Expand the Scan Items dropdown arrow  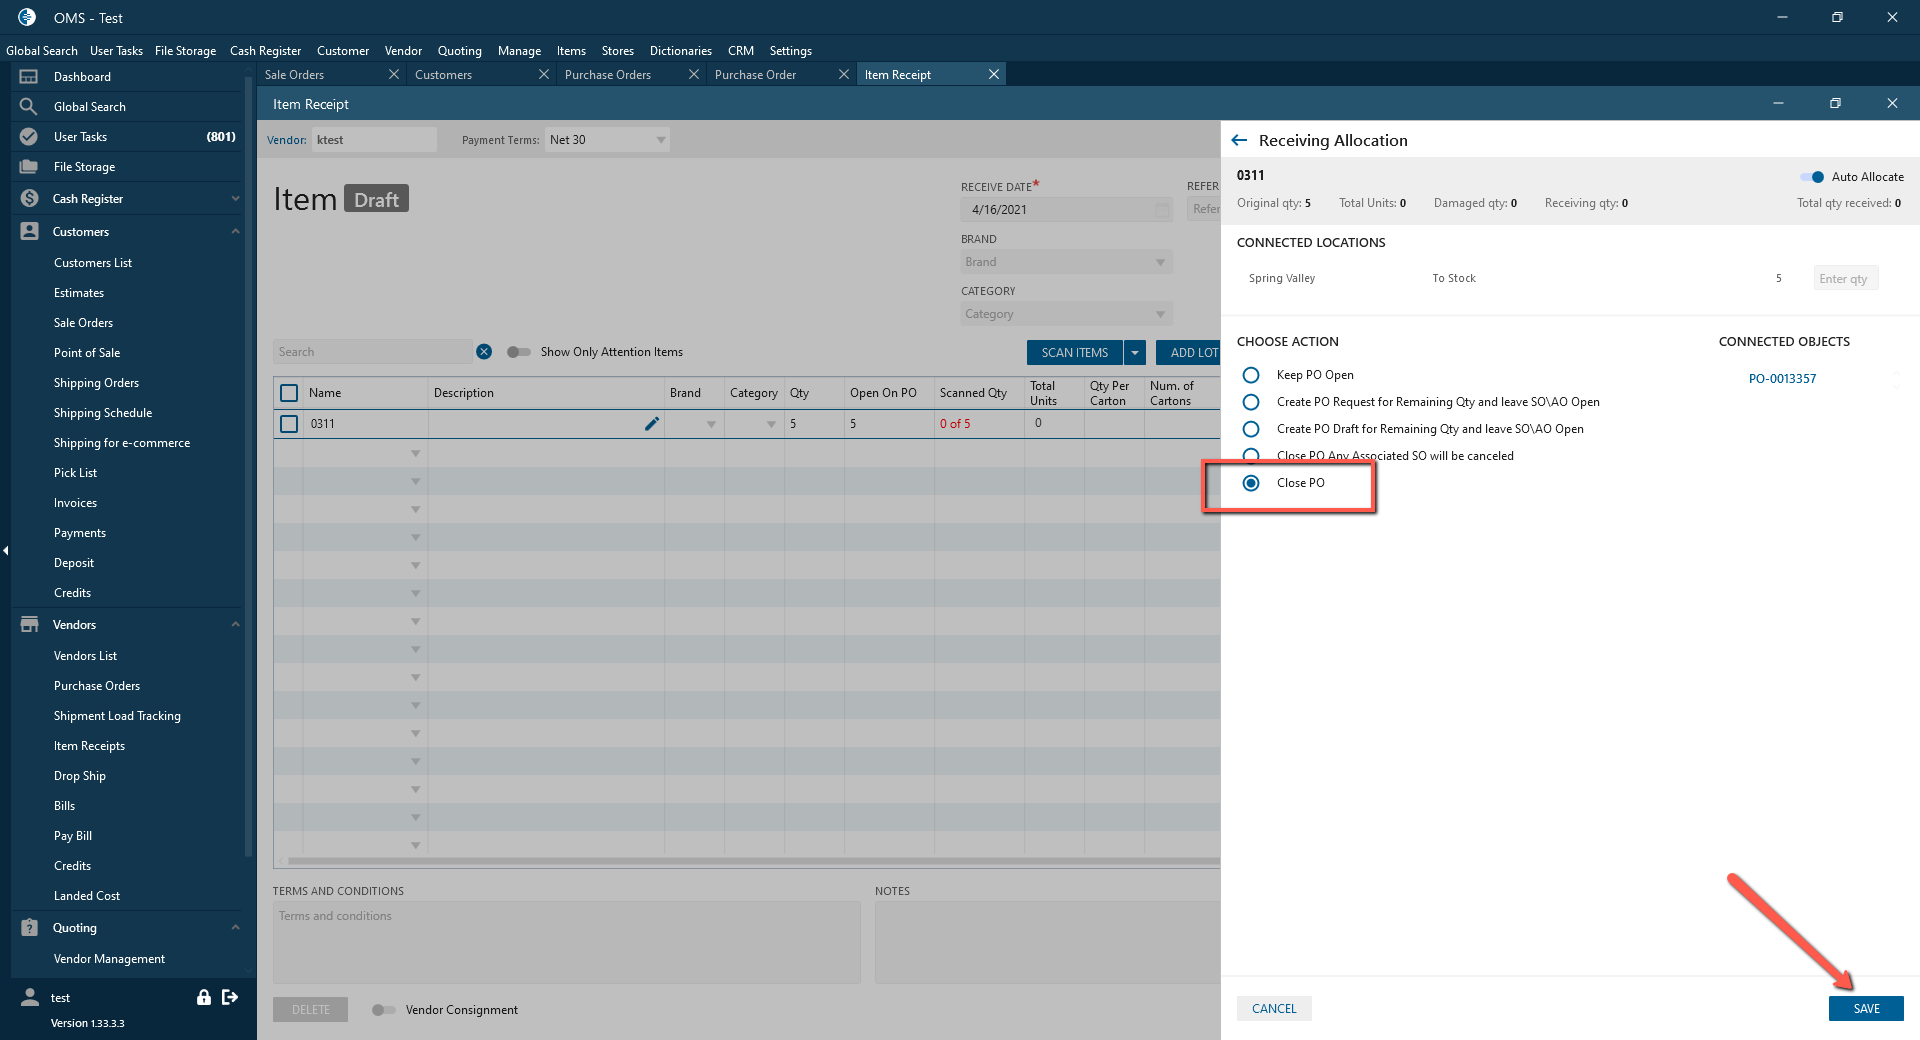(x=1135, y=353)
